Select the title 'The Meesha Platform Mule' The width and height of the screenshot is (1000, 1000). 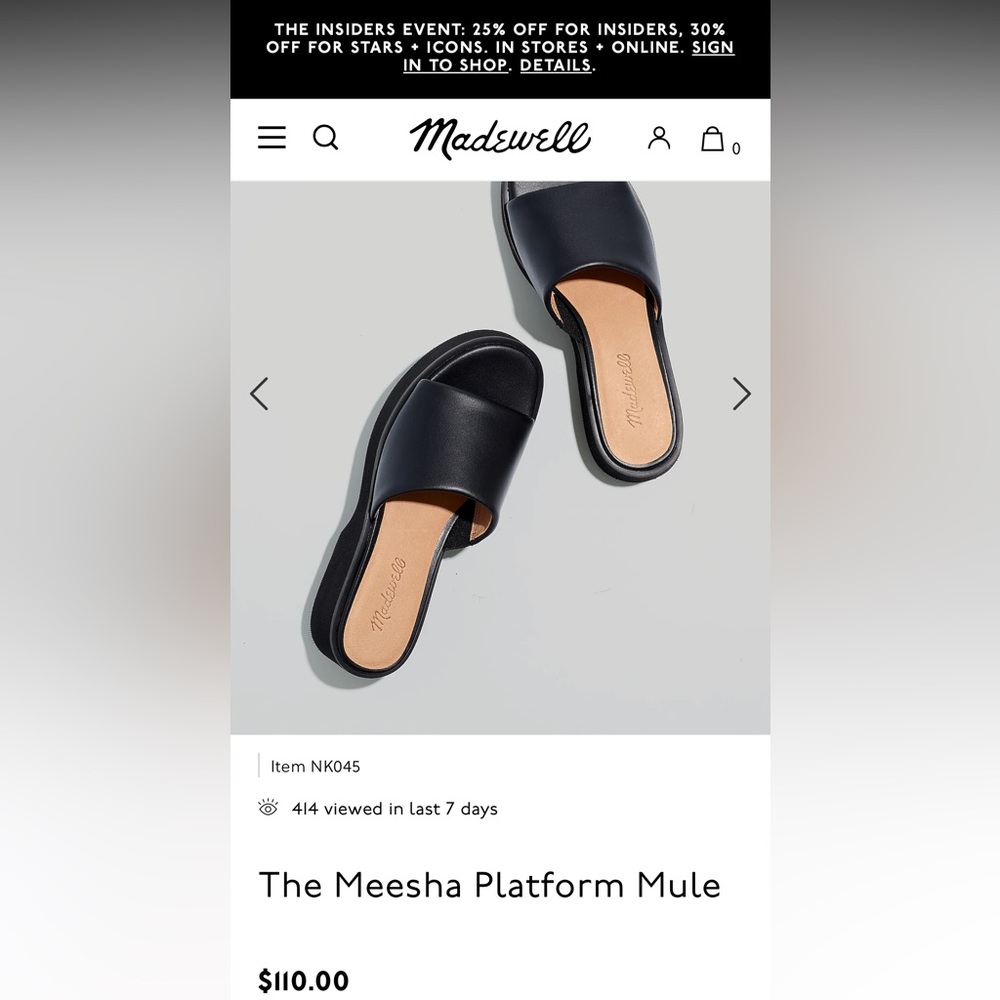pyautogui.click(x=489, y=884)
